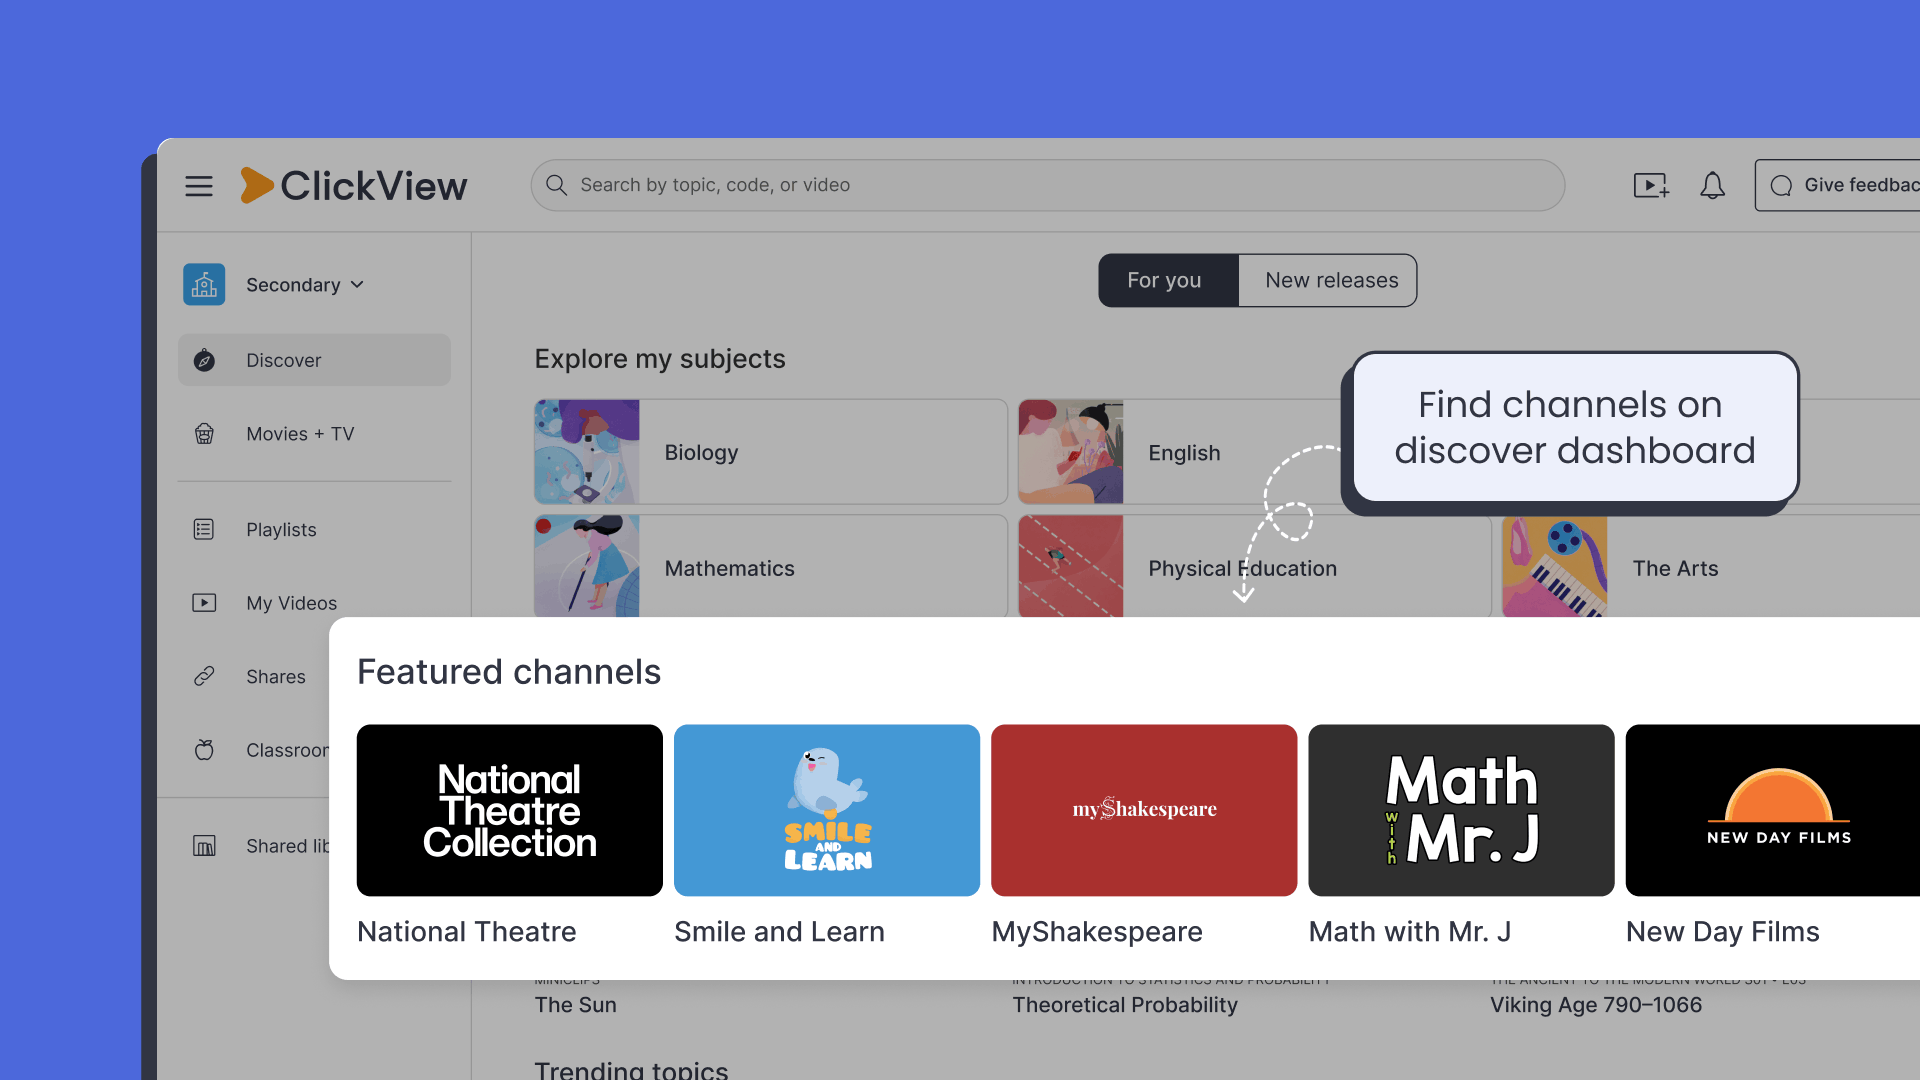Open the Mathematics subject card
The image size is (1920, 1080).
(x=771, y=566)
